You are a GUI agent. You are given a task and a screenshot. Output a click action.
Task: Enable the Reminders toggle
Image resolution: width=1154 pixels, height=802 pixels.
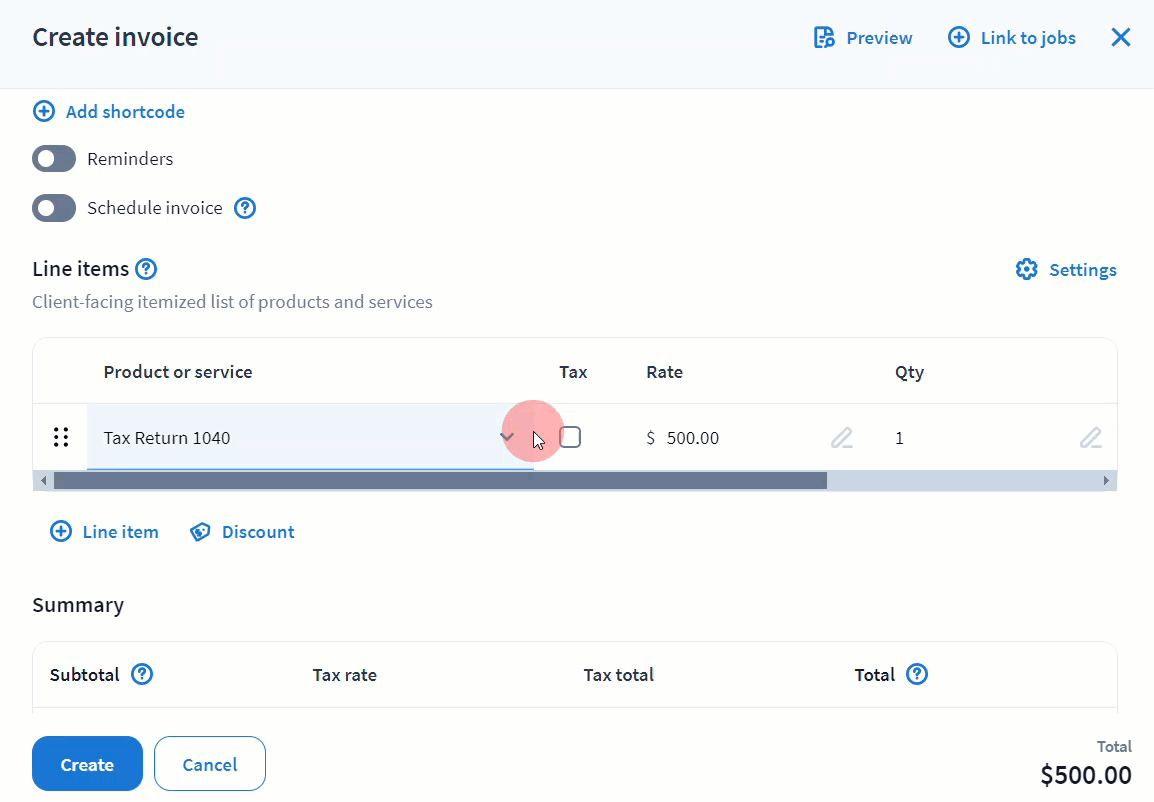[54, 159]
